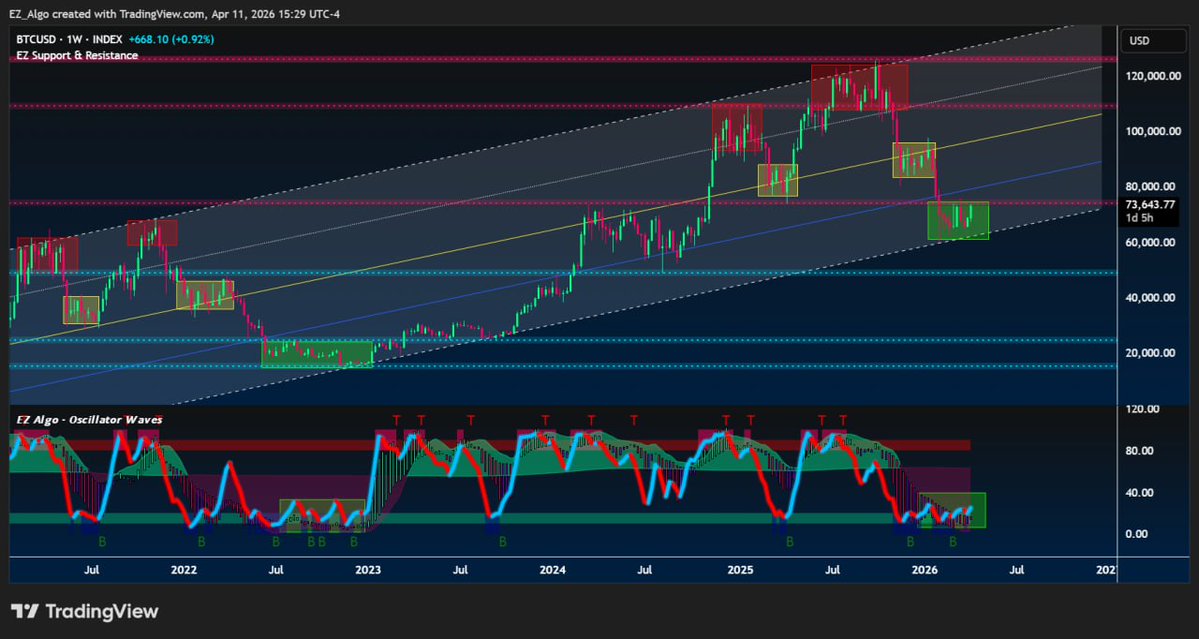The height and width of the screenshot is (639, 1199).
Task: Click the 2022 time axis label
Action: coord(184,570)
